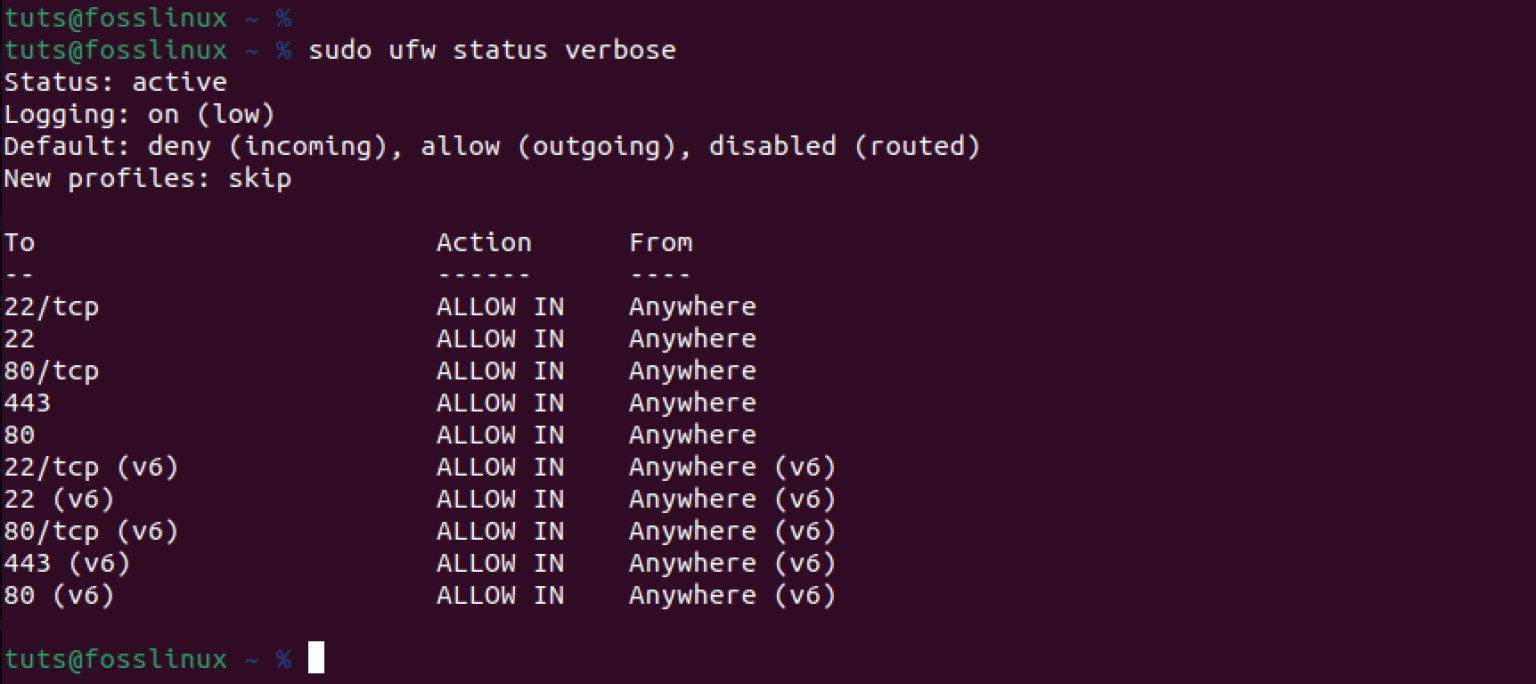Click the '443' rule entry without v6
This screenshot has height=684, width=1536.
[28, 402]
